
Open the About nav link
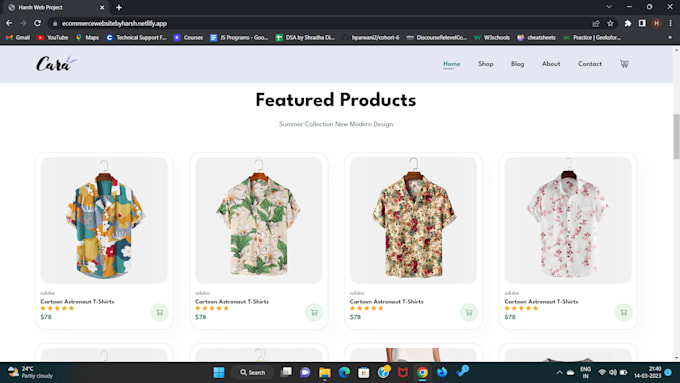[551, 64]
